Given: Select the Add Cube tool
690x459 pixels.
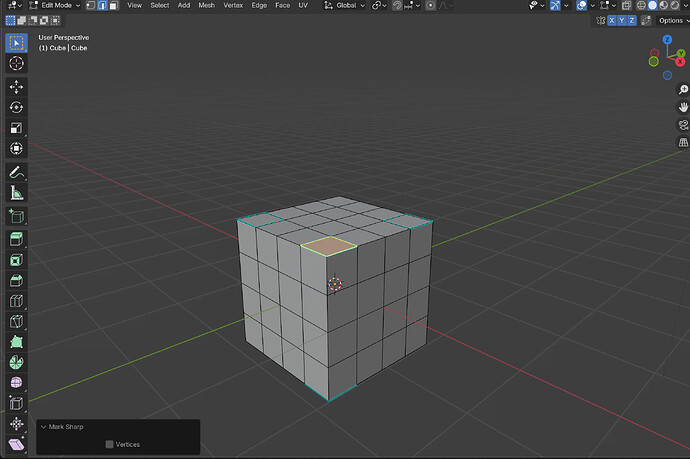Looking at the screenshot, I should coord(16,216).
